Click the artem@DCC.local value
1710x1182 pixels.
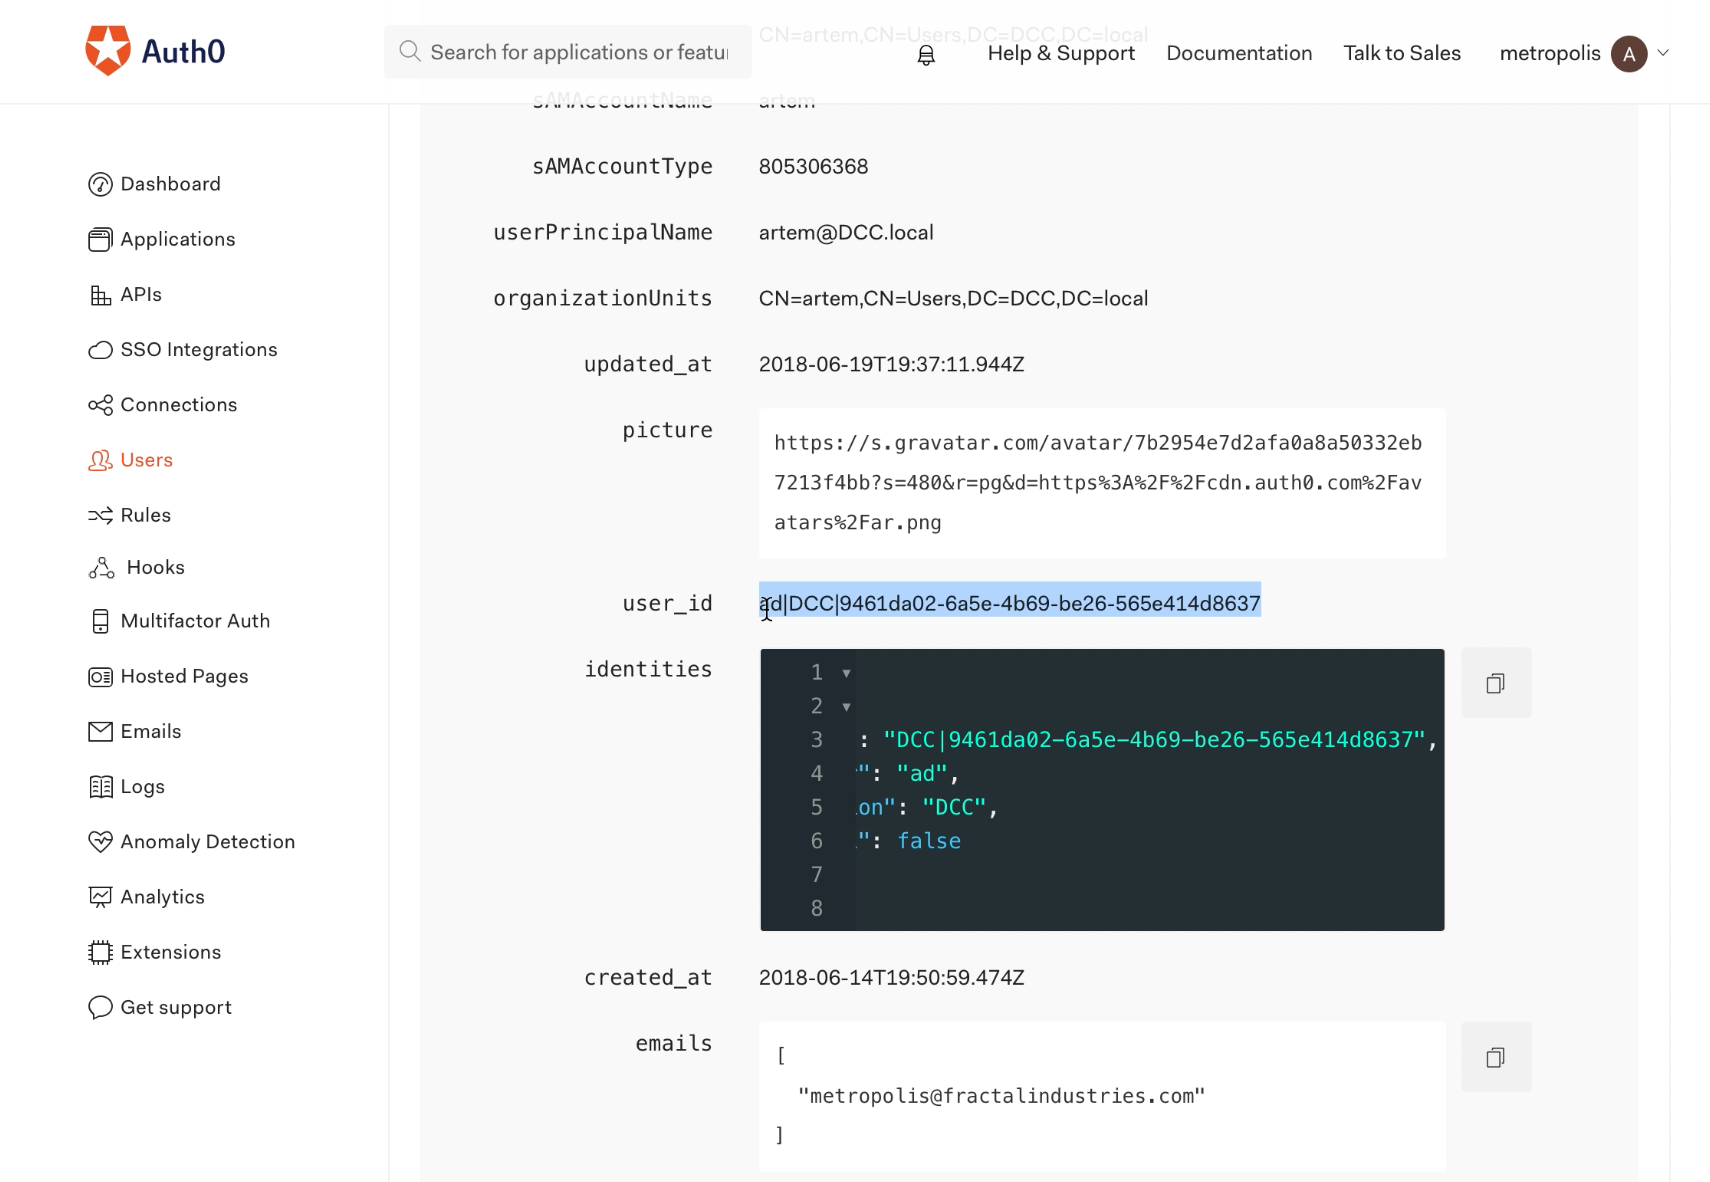click(846, 233)
